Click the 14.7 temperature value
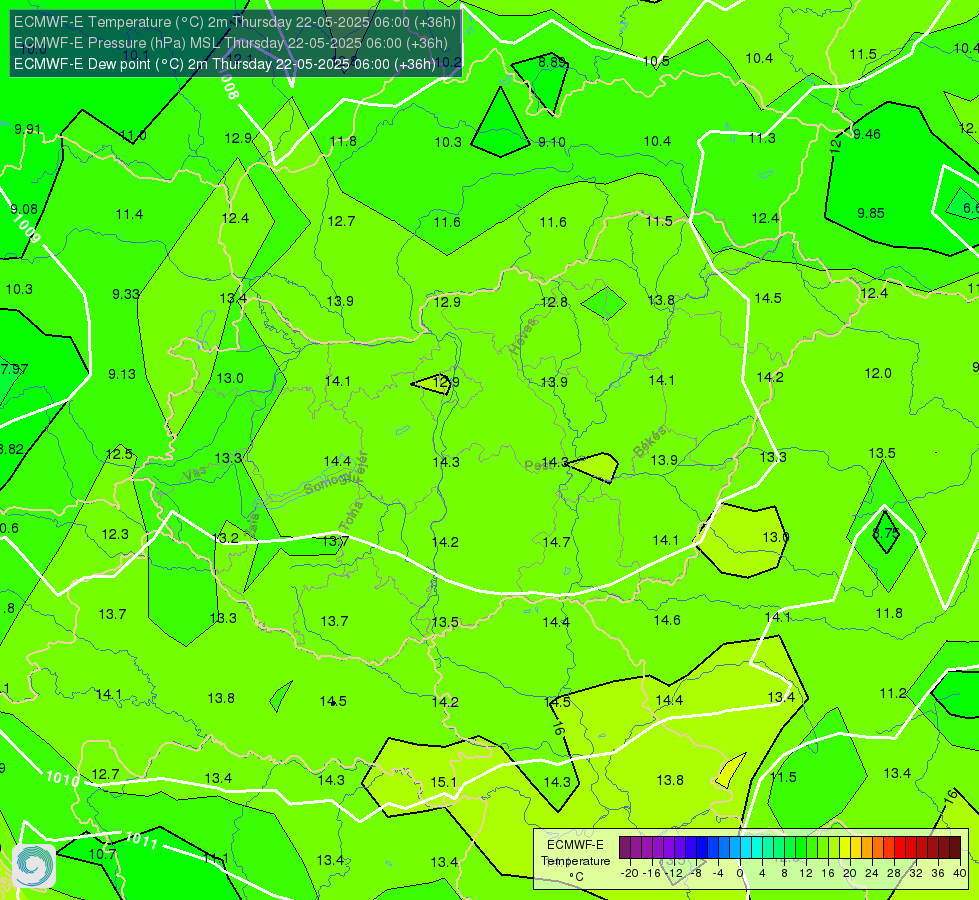 point(556,542)
